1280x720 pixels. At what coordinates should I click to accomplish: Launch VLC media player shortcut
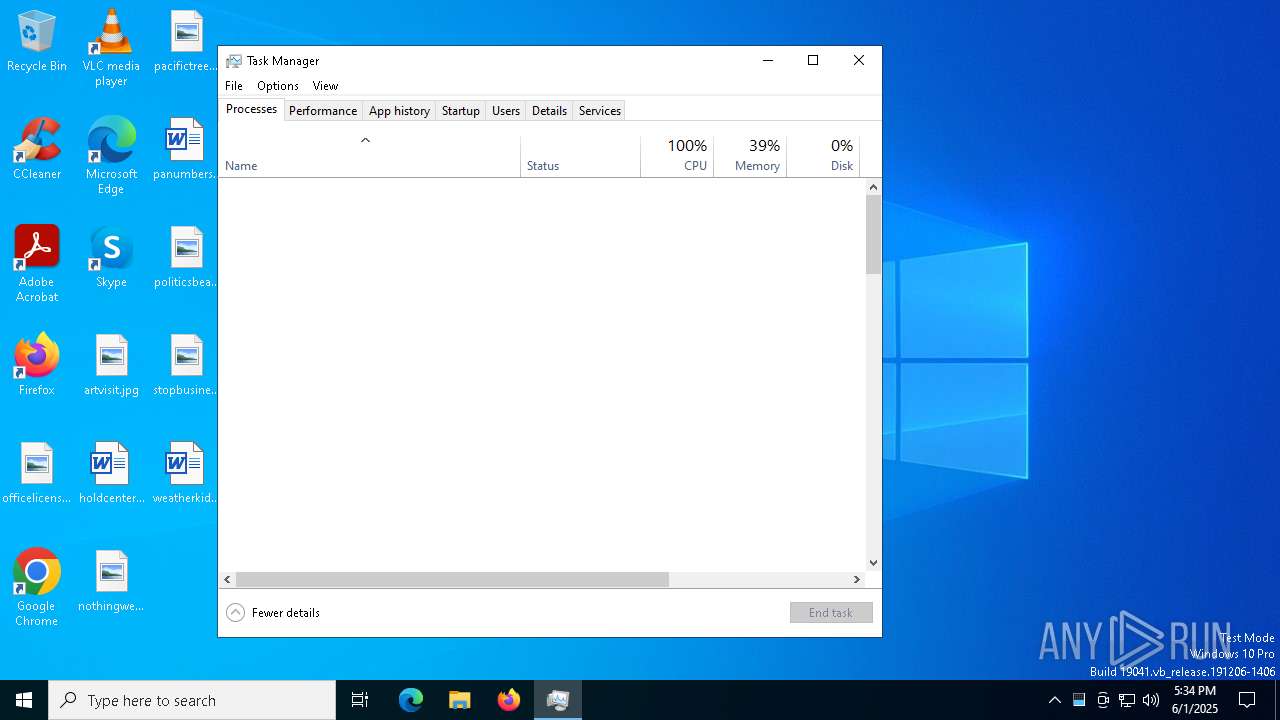[111, 47]
